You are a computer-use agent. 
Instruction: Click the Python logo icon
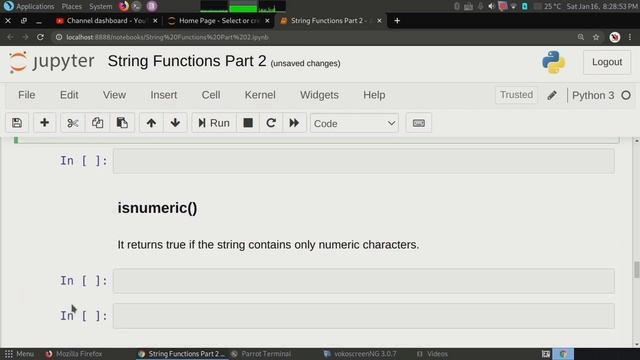553,62
